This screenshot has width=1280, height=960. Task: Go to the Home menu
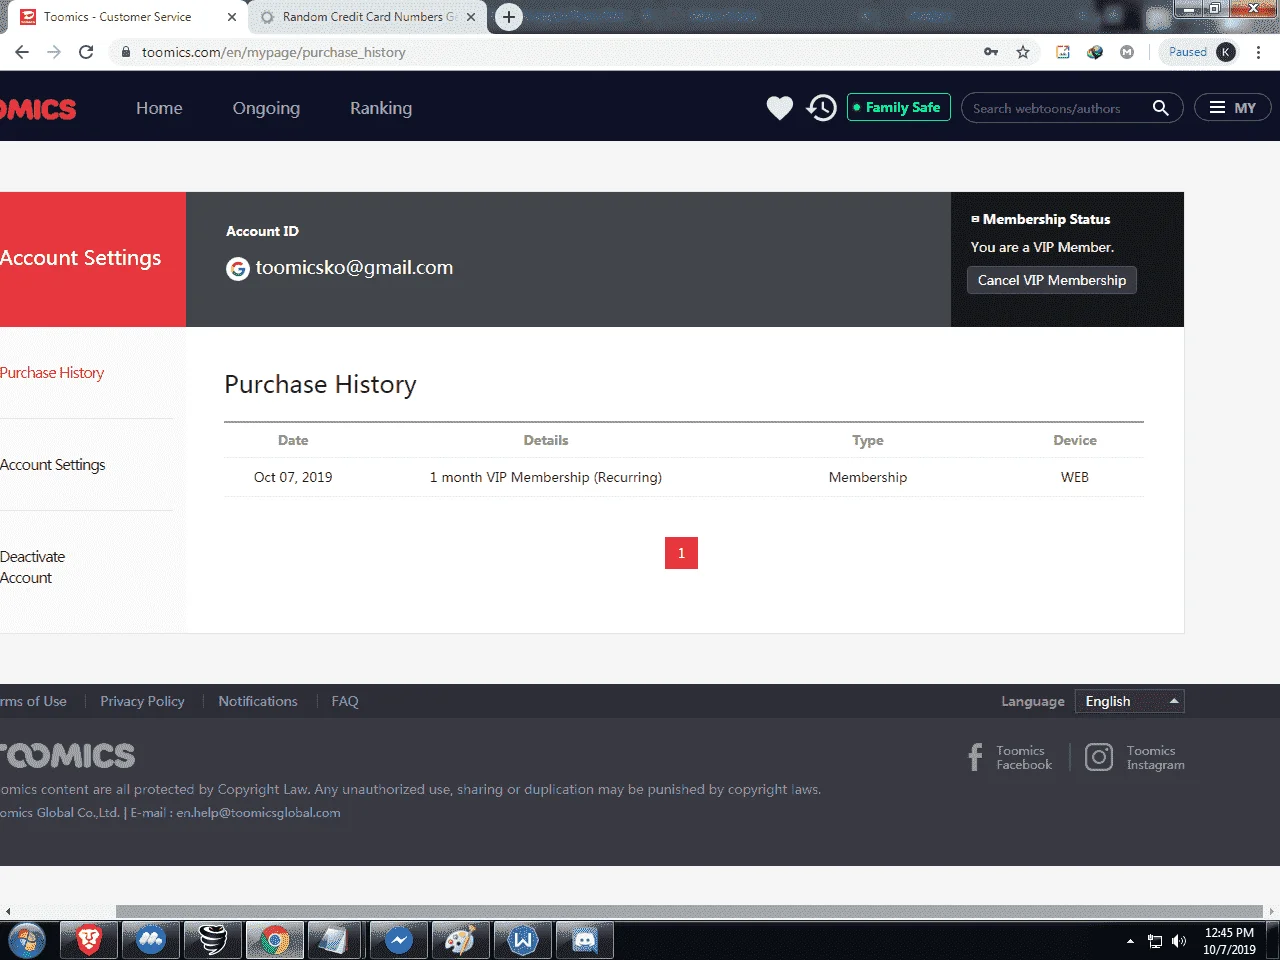(x=159, y=108)
